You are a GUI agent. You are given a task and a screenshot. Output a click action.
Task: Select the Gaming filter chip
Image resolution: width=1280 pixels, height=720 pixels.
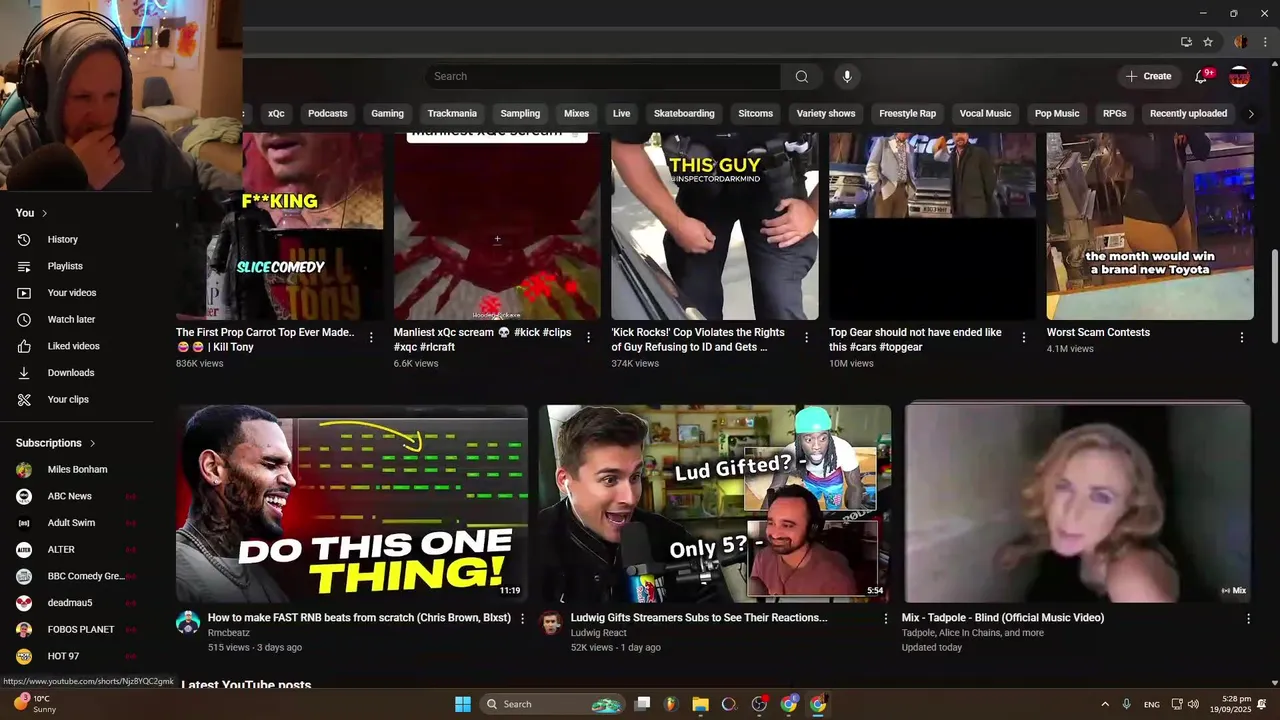click(x=387, y=113)
